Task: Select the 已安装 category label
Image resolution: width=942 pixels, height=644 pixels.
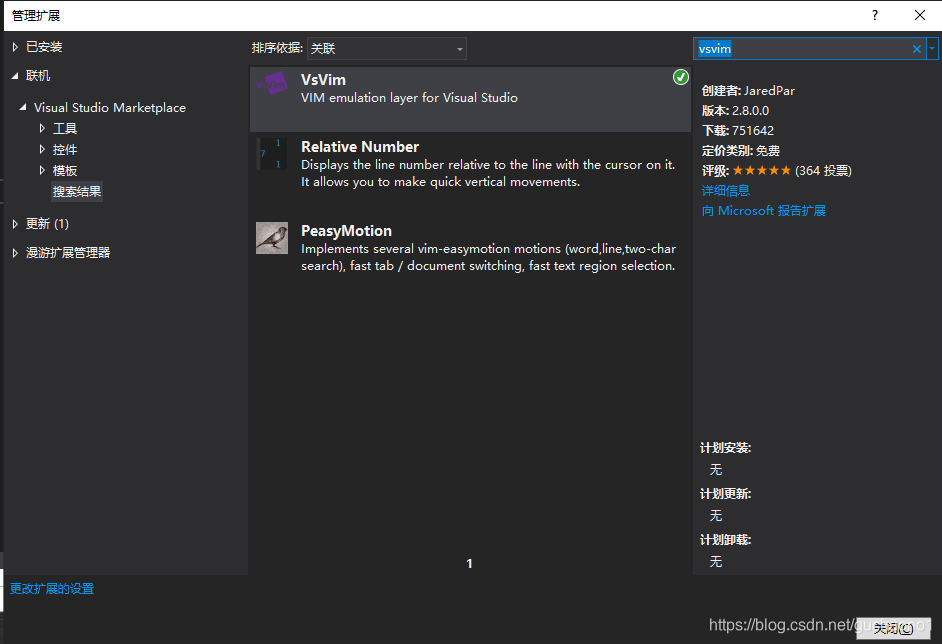Action: tap(44, 47)
